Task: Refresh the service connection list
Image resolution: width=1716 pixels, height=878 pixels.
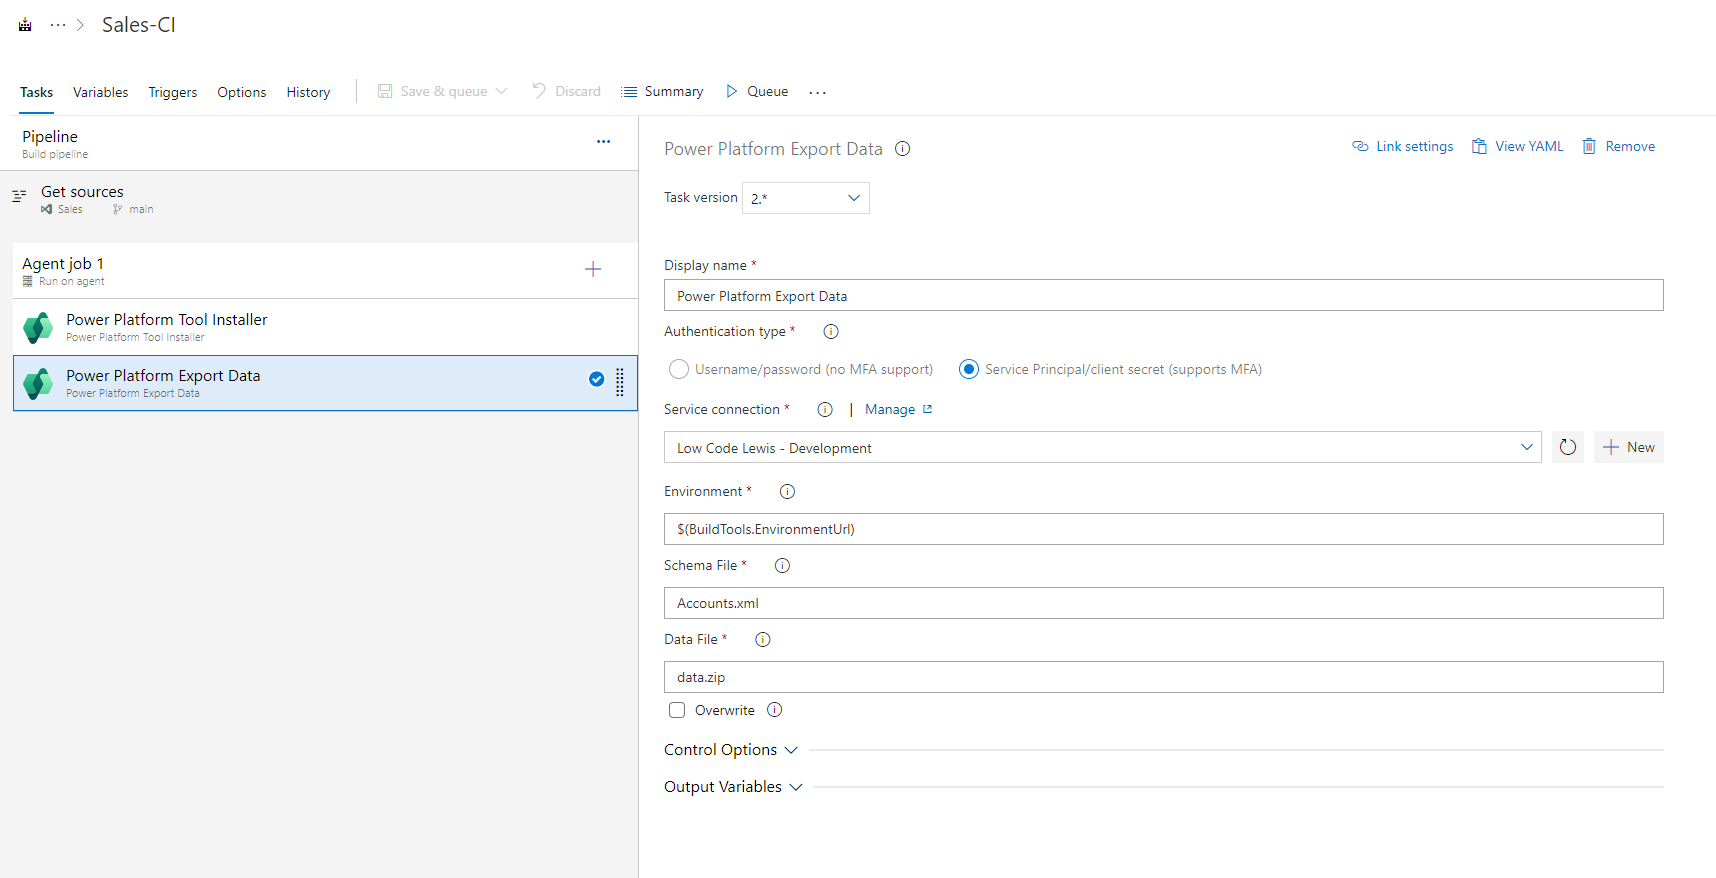Action: 1568,447
